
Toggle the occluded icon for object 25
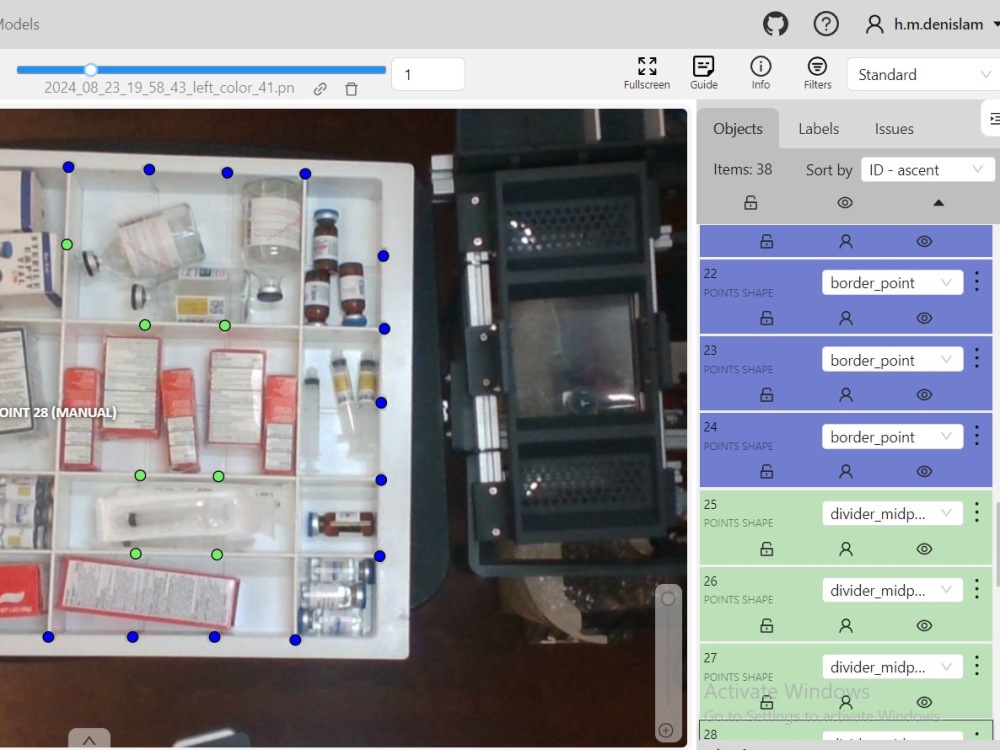(x=846, y=548)
